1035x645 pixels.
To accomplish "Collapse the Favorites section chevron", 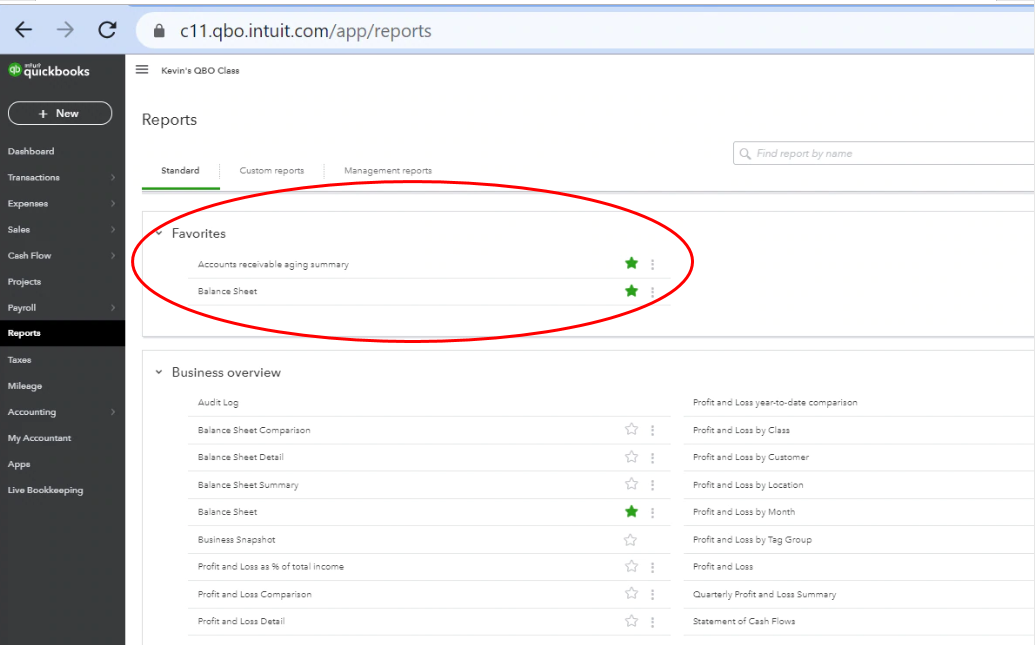I will (159, 233).
